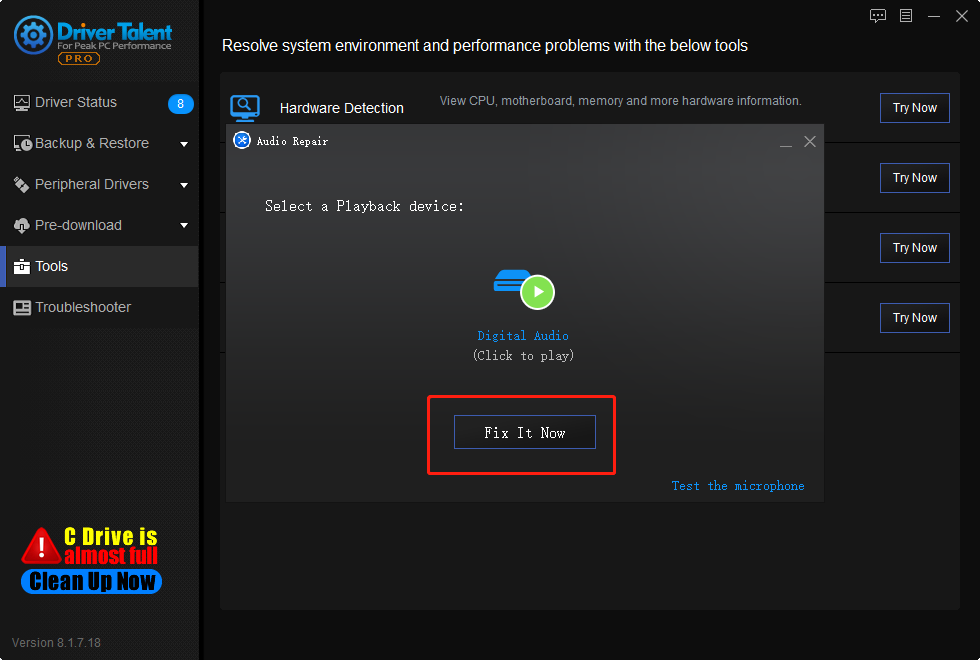This screenshot has width=980, height=660.
Task: Click Try Now for Hardware Detection
Action: coord(914,108)
